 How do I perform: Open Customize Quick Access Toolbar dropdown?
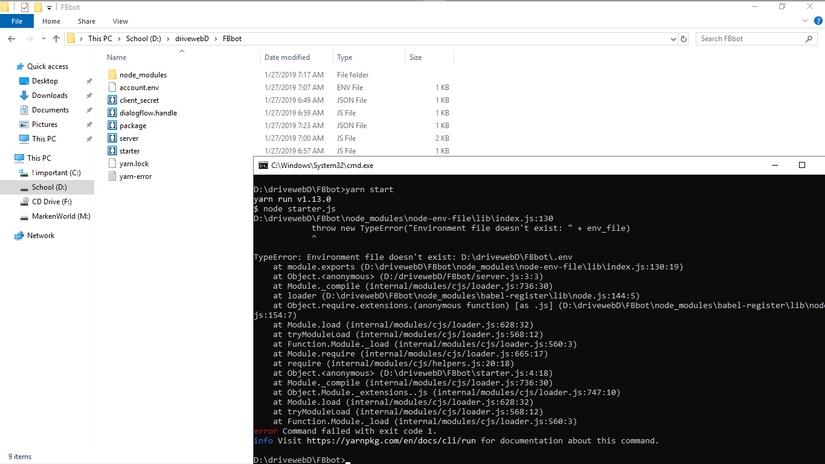coord(49,7)
